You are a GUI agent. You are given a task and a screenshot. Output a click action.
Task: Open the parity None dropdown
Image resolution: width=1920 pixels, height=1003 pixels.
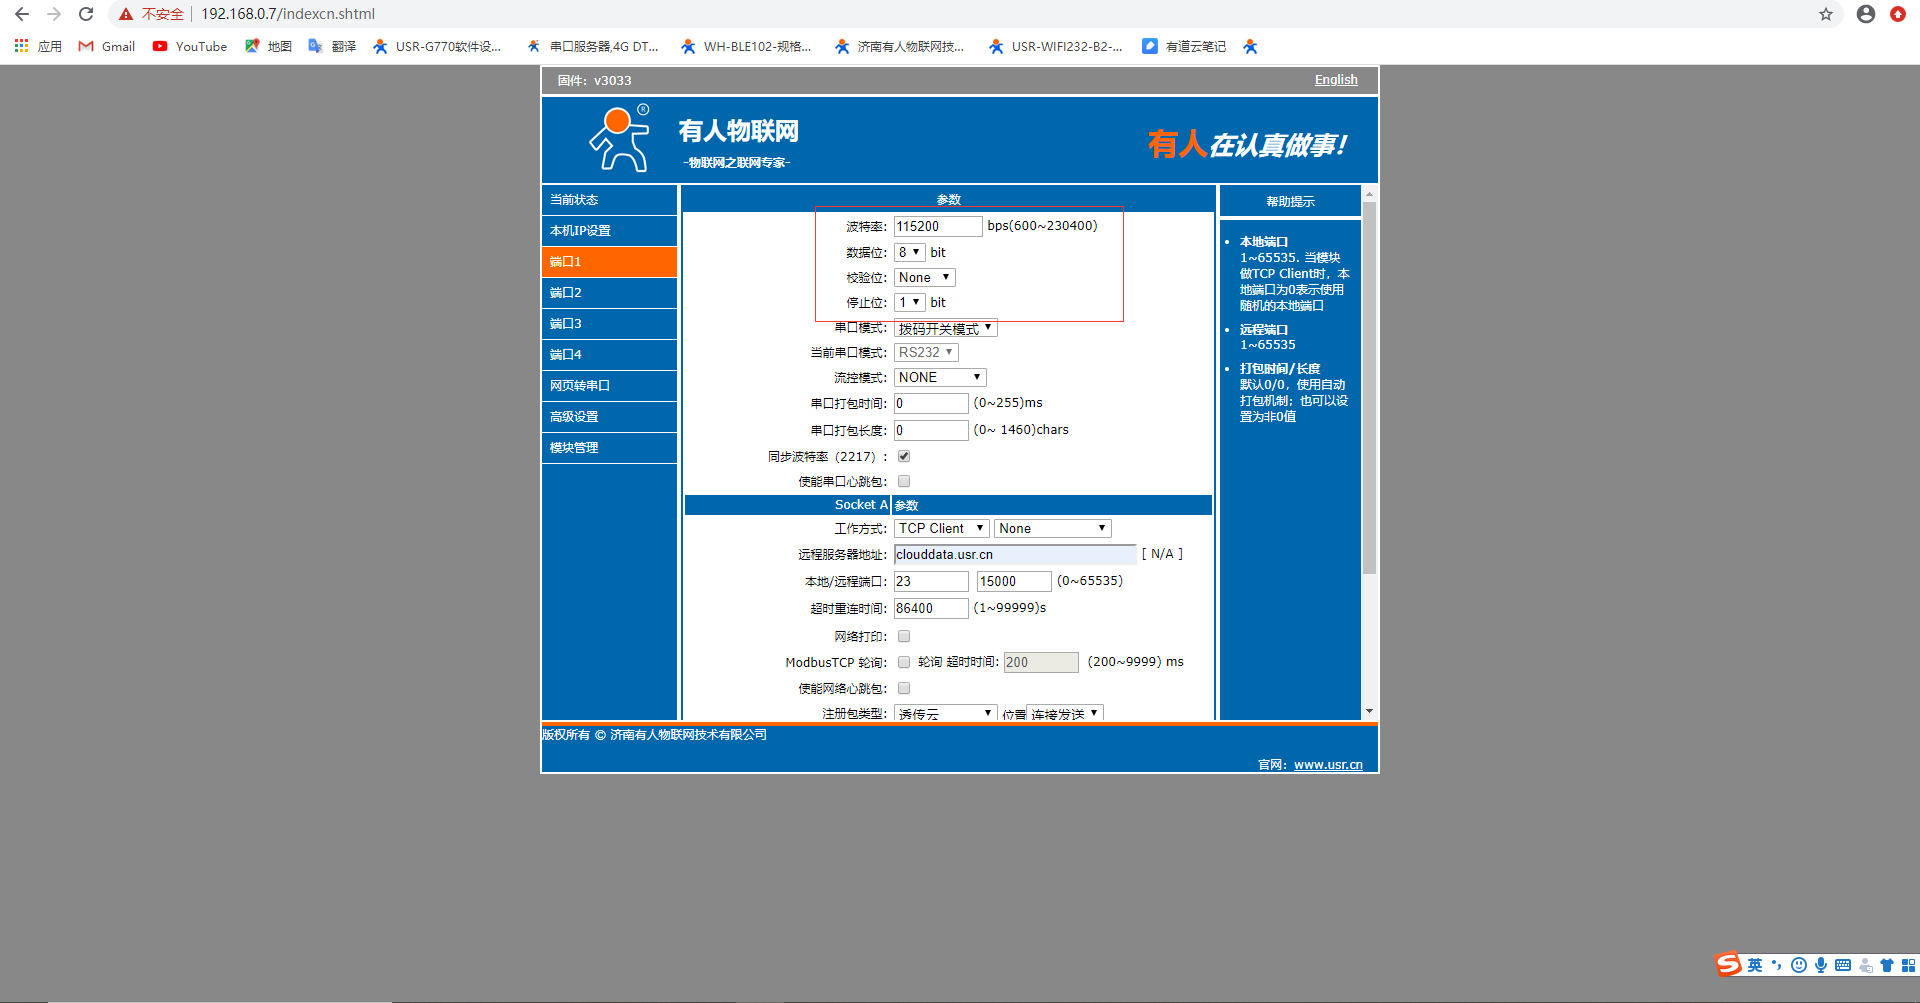[925, 277]
